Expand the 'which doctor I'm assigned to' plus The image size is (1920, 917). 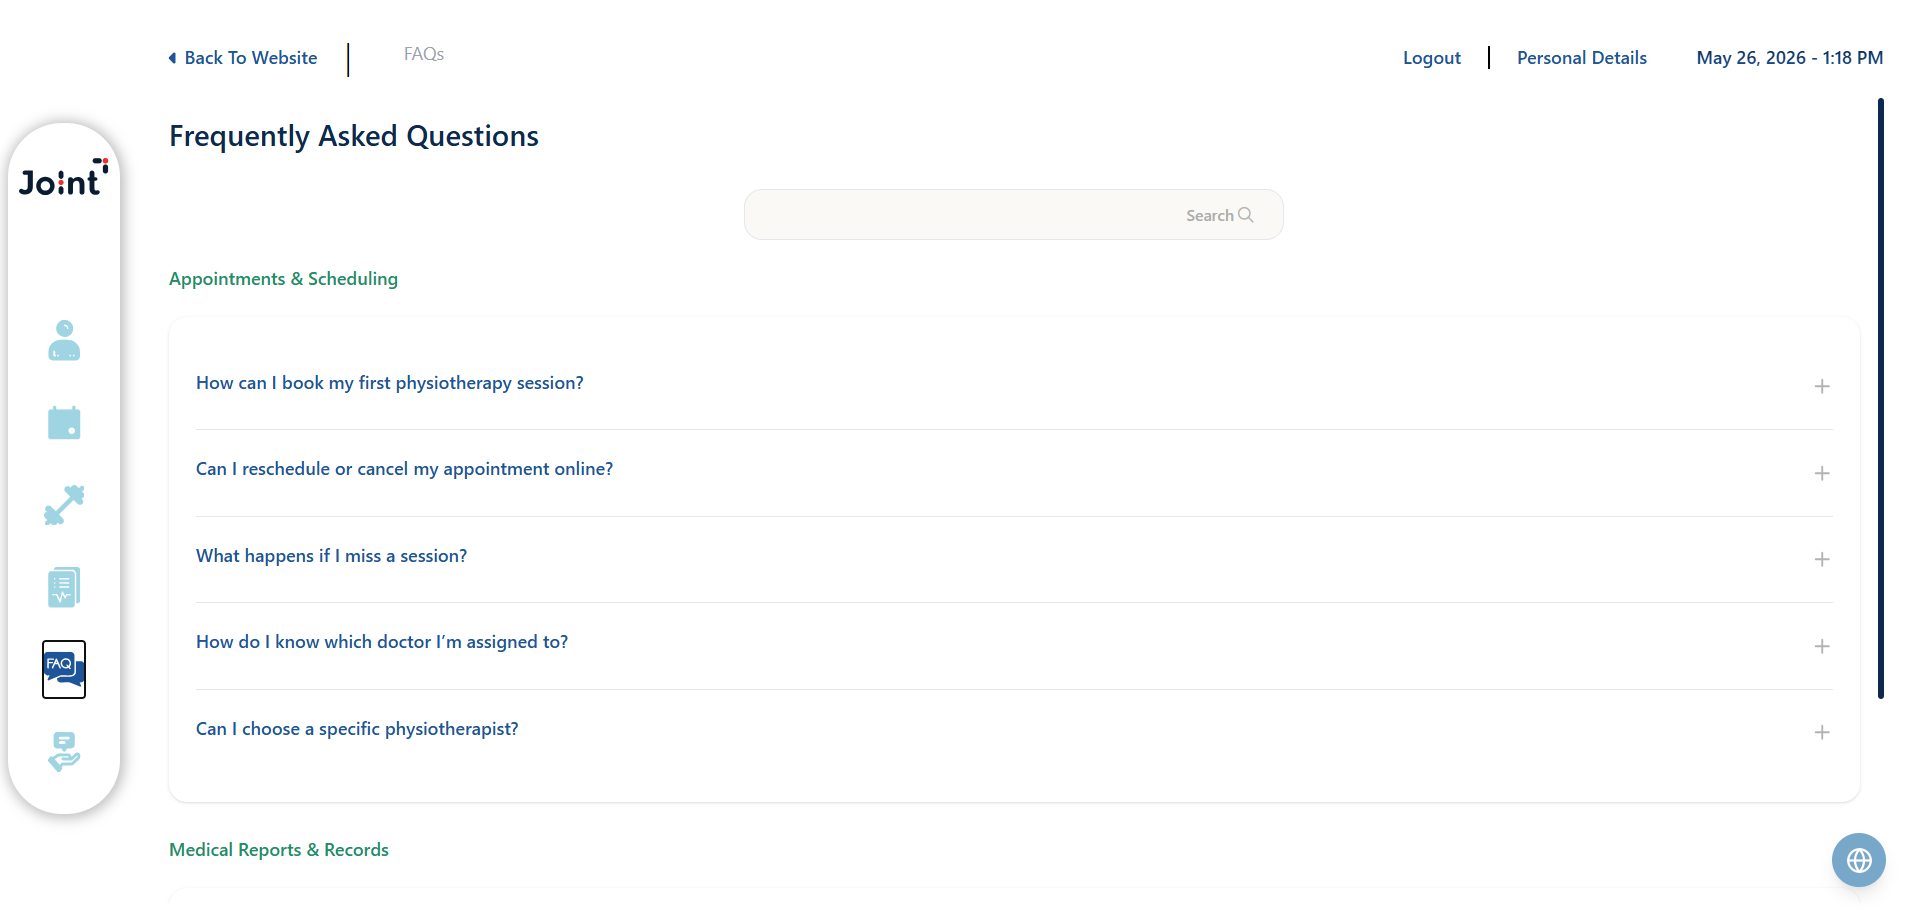[x=1822, y=646]
